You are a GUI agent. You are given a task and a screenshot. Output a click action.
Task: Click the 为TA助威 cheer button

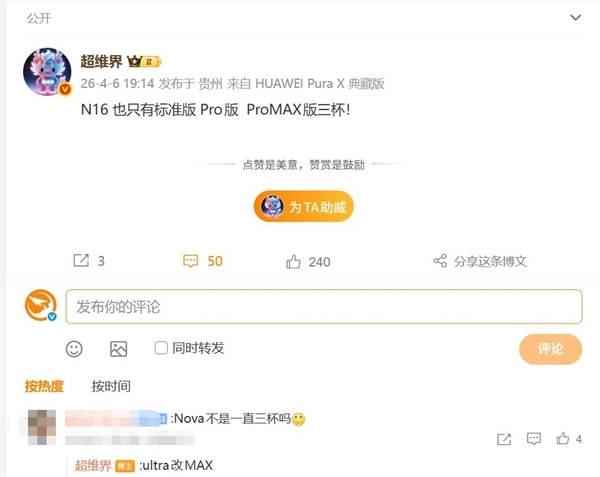pyautogui.click(x=305, y=207)
